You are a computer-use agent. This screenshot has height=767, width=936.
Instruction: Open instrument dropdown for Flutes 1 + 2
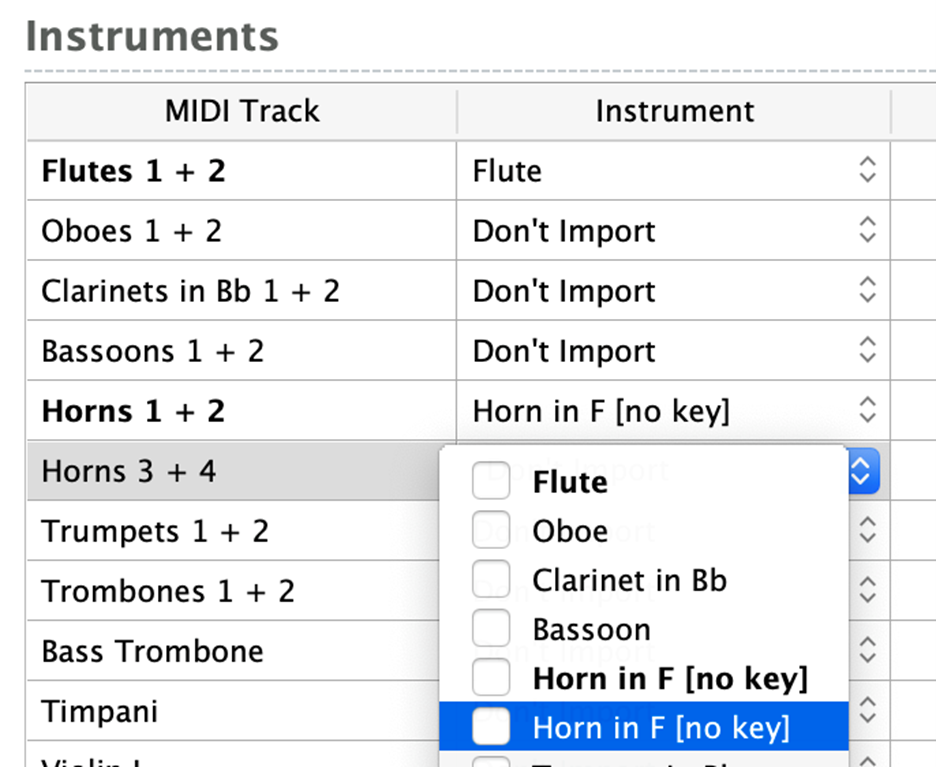(867, 170)
